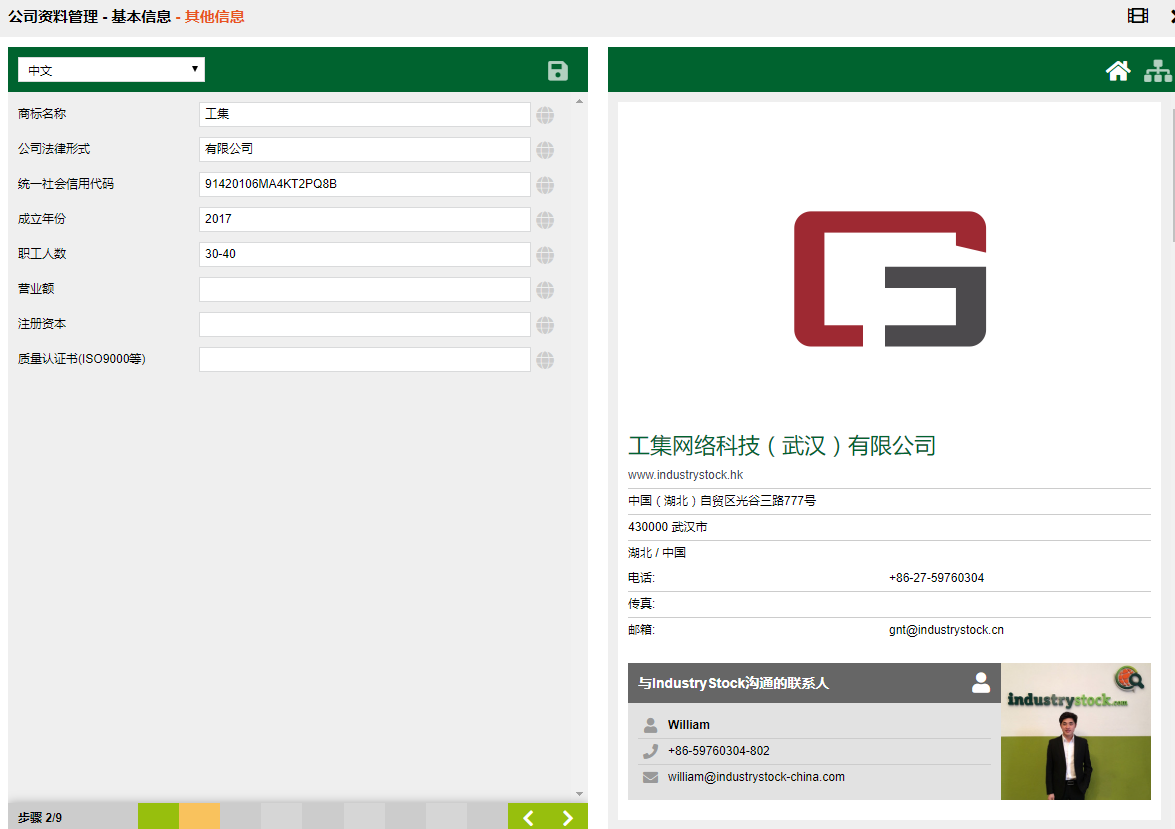Click inside the 注册资本 input field
This screenshot has height=829, width=1175.
pos(364,324)
